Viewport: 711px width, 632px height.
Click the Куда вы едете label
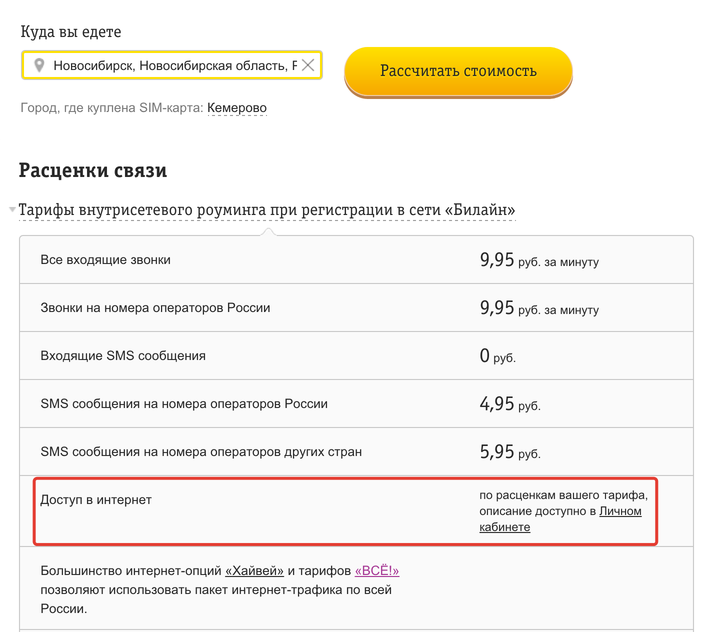click(x=71, y=32)
